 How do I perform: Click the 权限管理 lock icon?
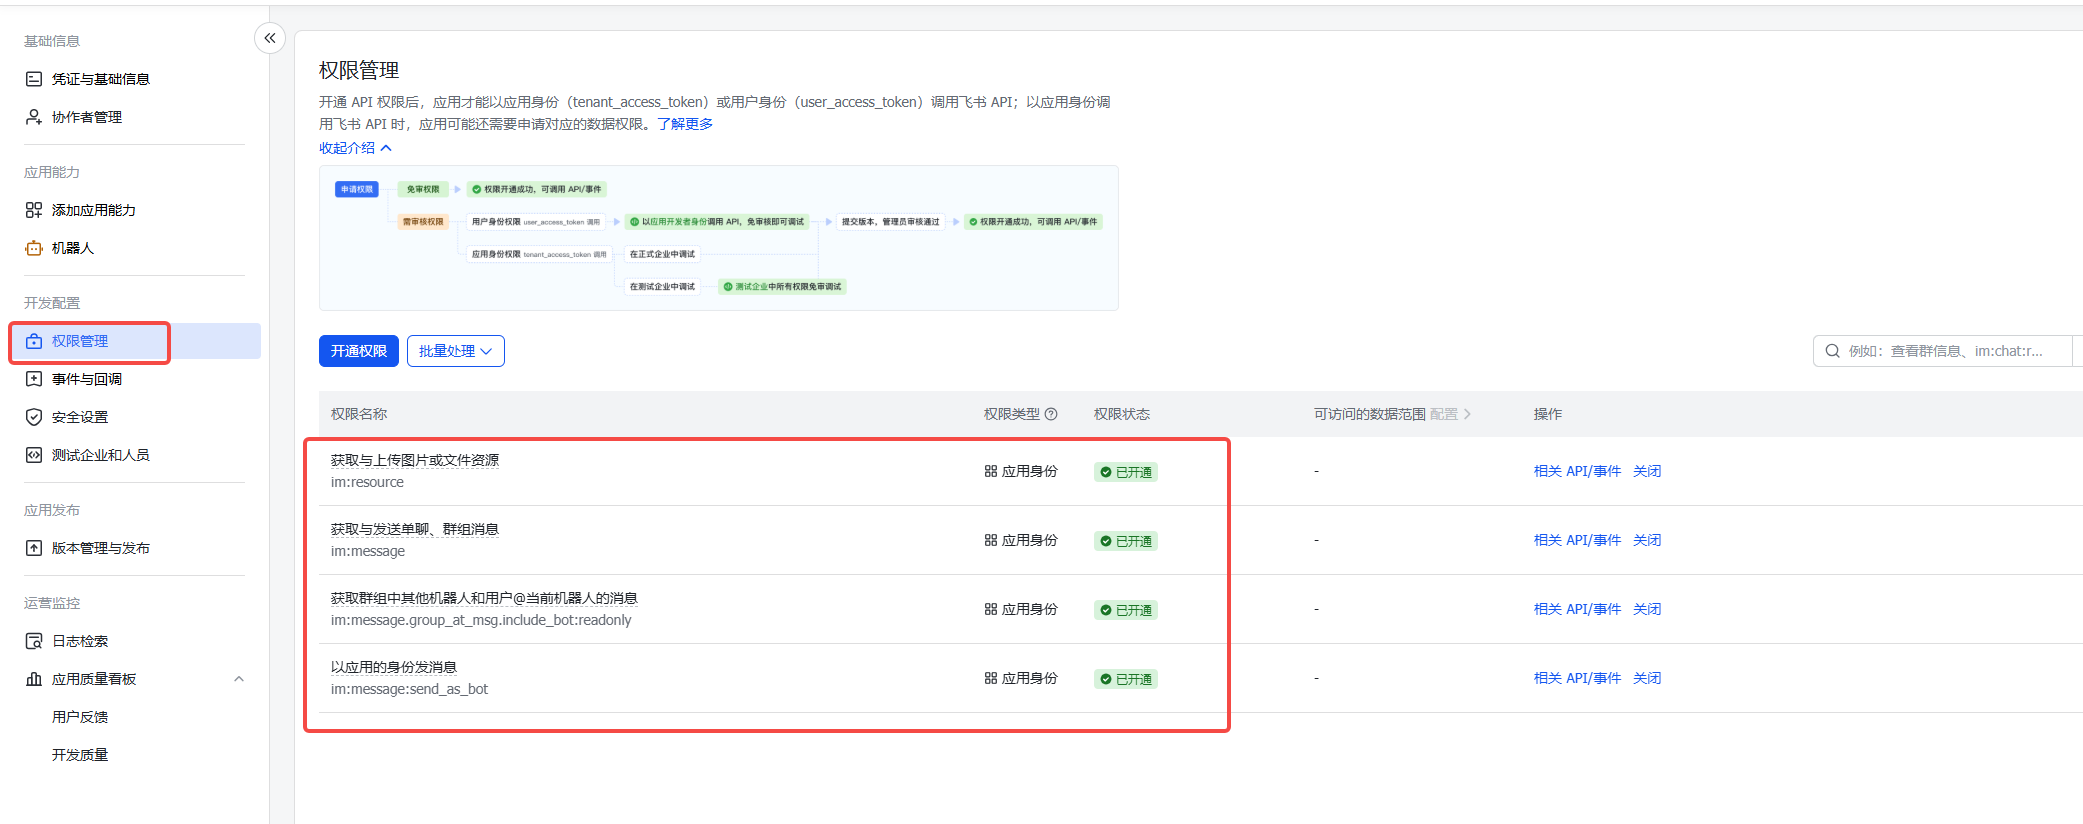(x=34, y=341)
